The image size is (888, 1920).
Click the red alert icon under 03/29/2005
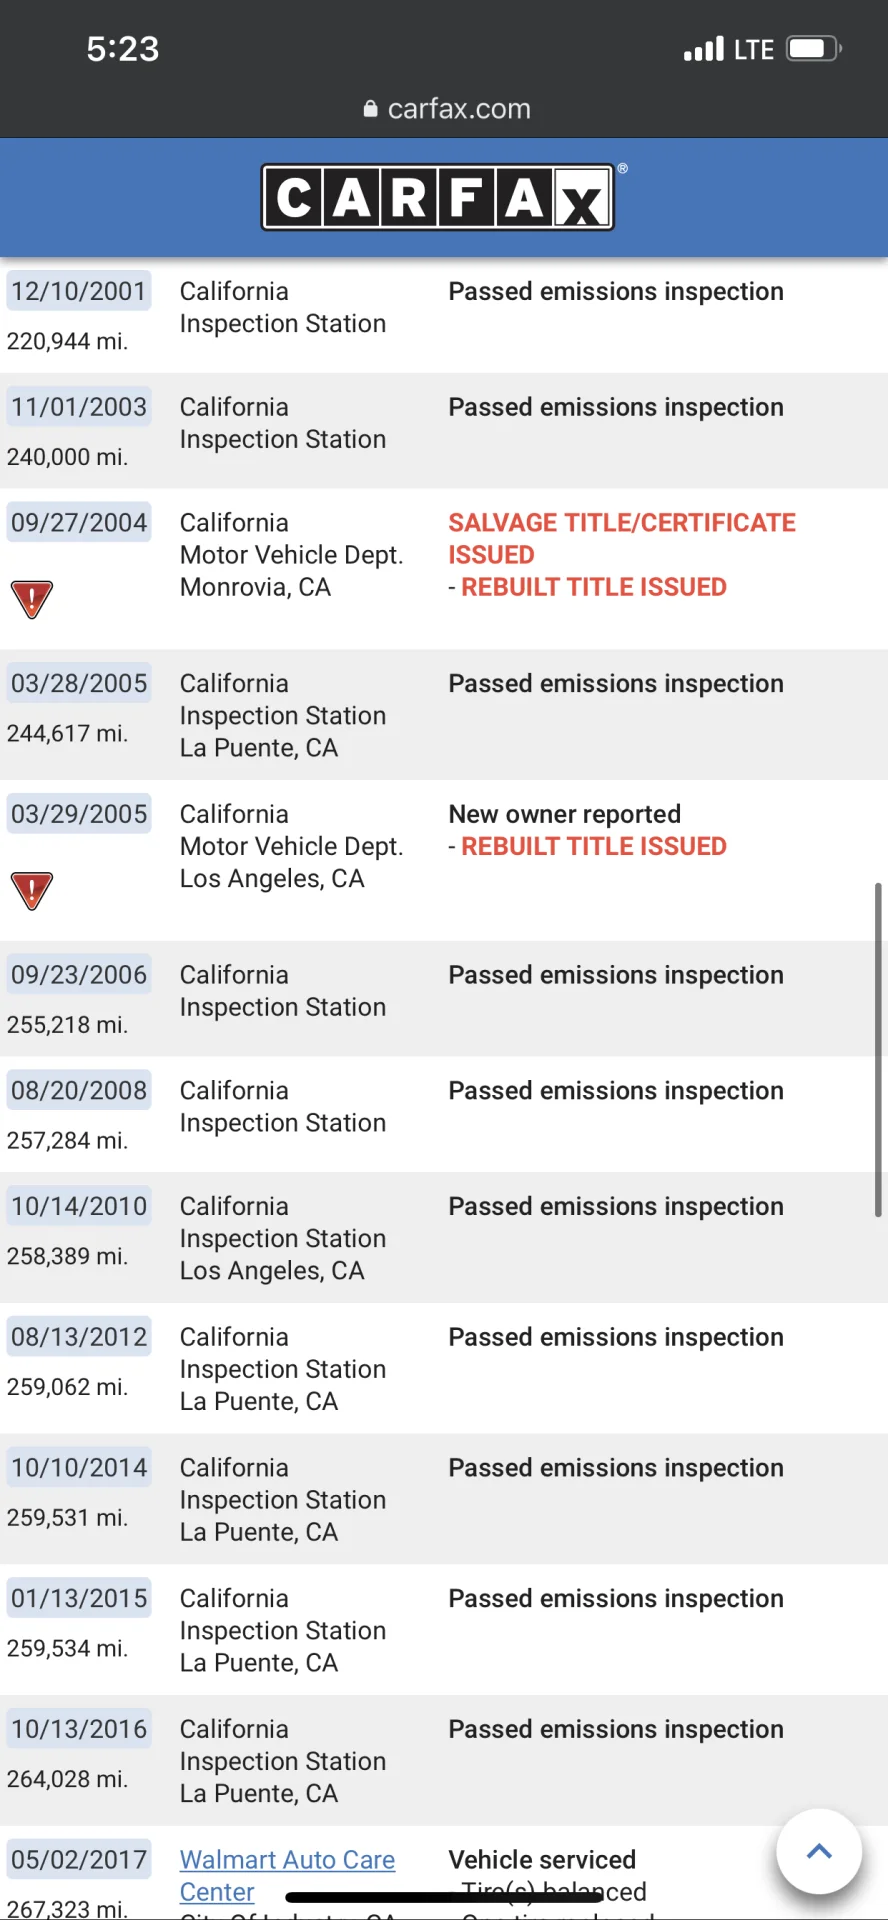tap(31, 890)
